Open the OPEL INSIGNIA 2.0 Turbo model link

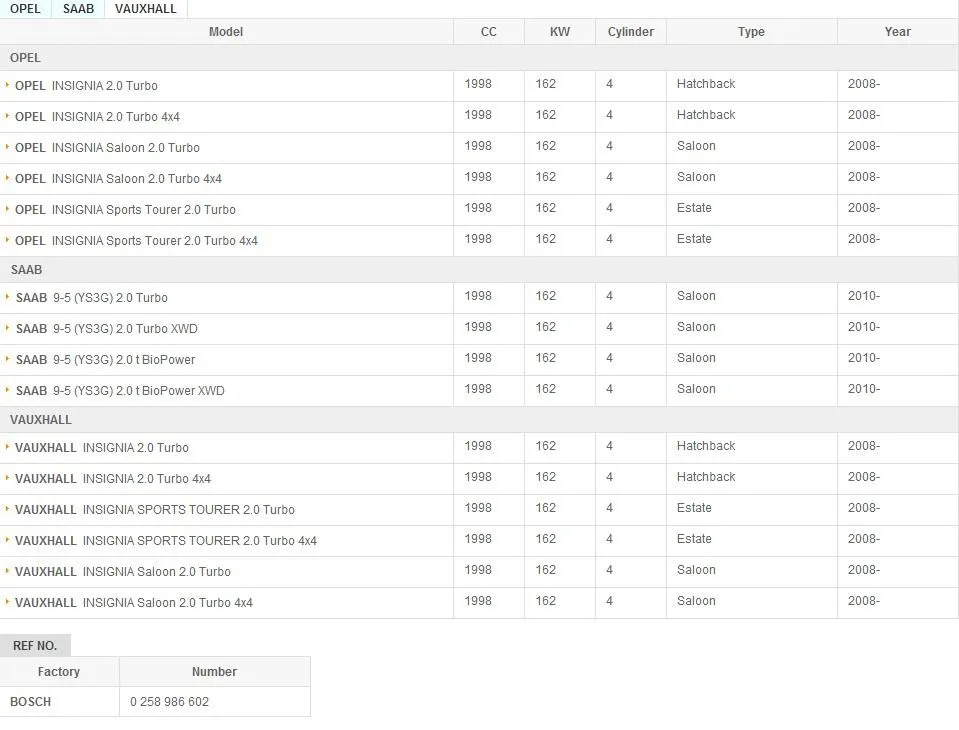(x=86, y=86)
